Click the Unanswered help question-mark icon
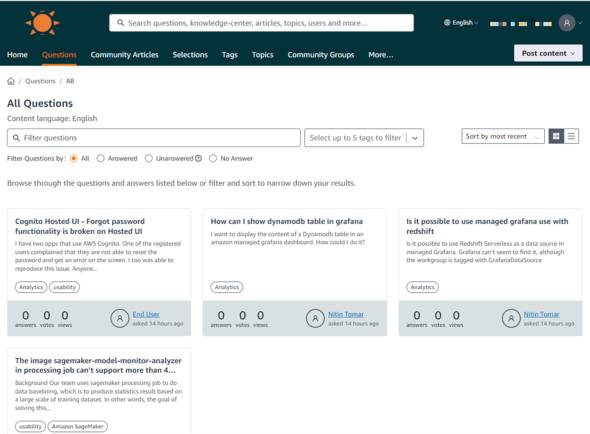Image resolution: width=590 pixels, height=434 pixels. click(x=198, y=158)
